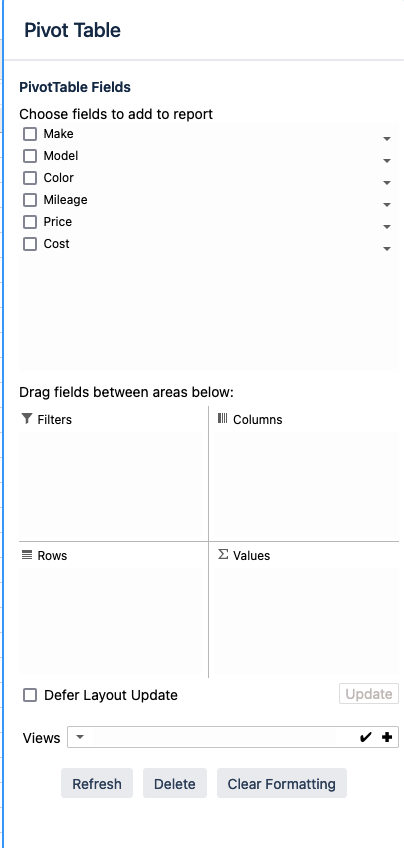The width and height of the screenshot is (404, 848).
Task: Click the Refresh button
Action: 97,783
